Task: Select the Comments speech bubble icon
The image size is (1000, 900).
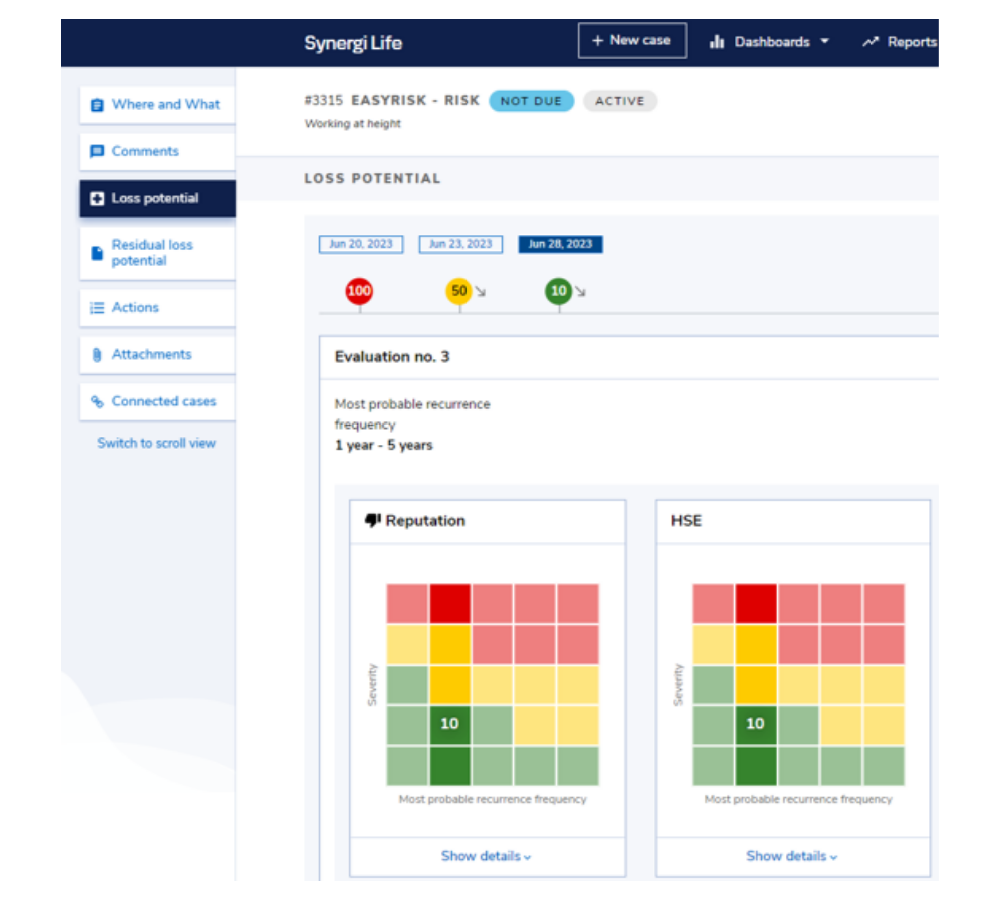Action: [x=96, y=151]
